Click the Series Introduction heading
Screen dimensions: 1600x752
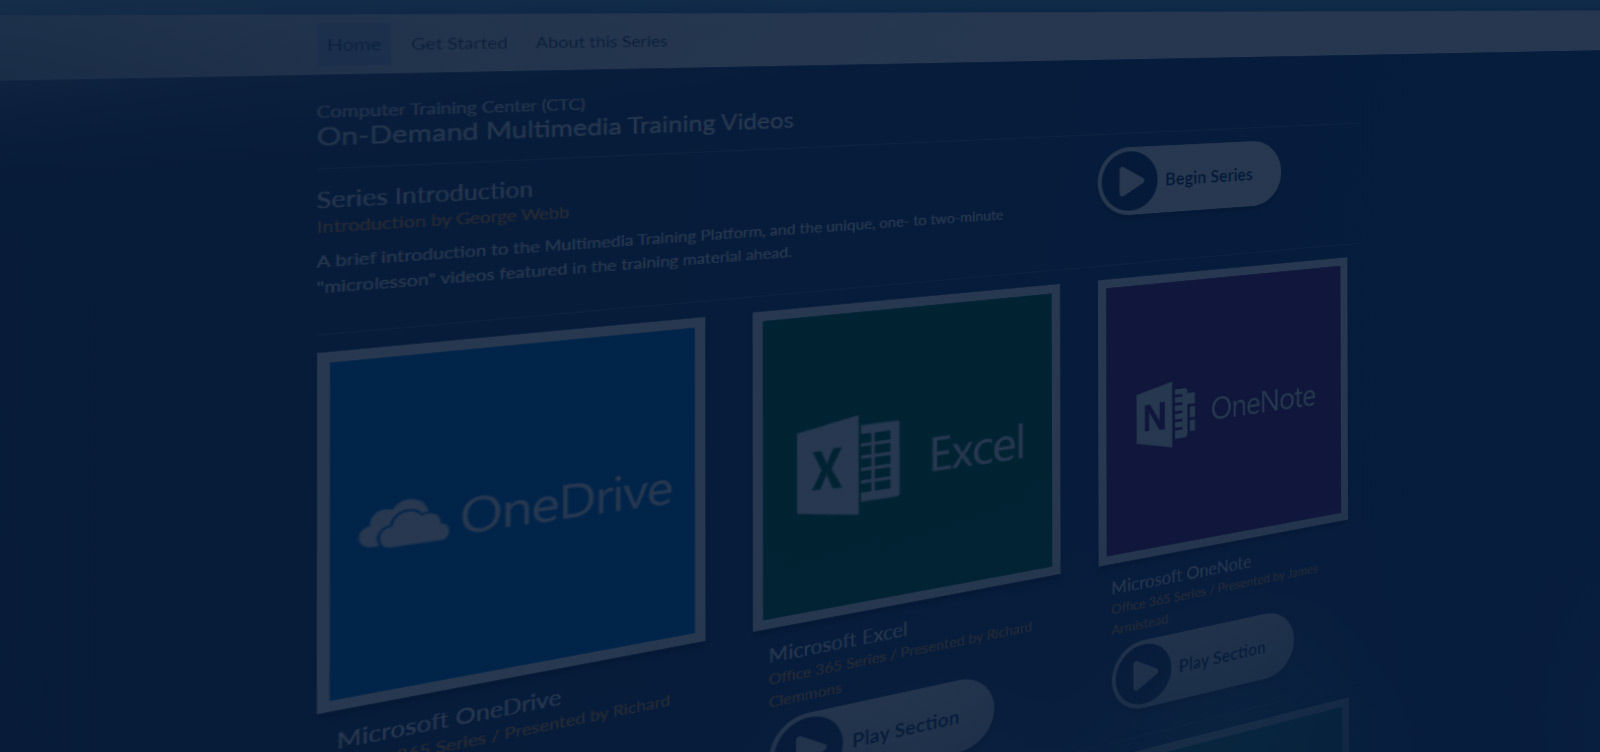(x=425, y=193)
